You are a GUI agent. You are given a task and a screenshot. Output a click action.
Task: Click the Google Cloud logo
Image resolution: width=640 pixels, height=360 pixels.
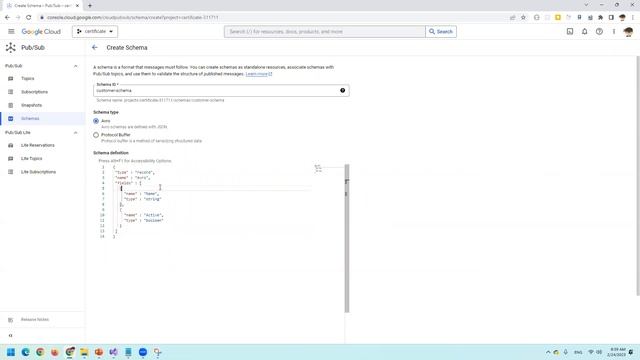pyautogui.click(x=41, y=31)
